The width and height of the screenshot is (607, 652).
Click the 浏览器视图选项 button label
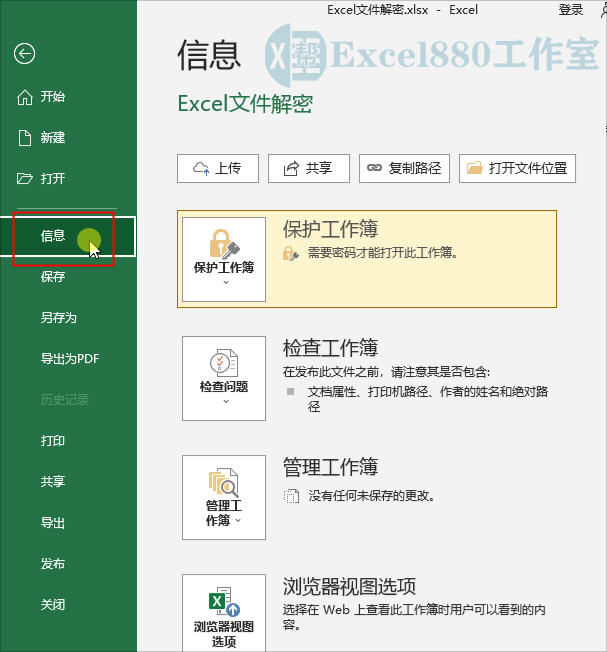pos(224,634)
